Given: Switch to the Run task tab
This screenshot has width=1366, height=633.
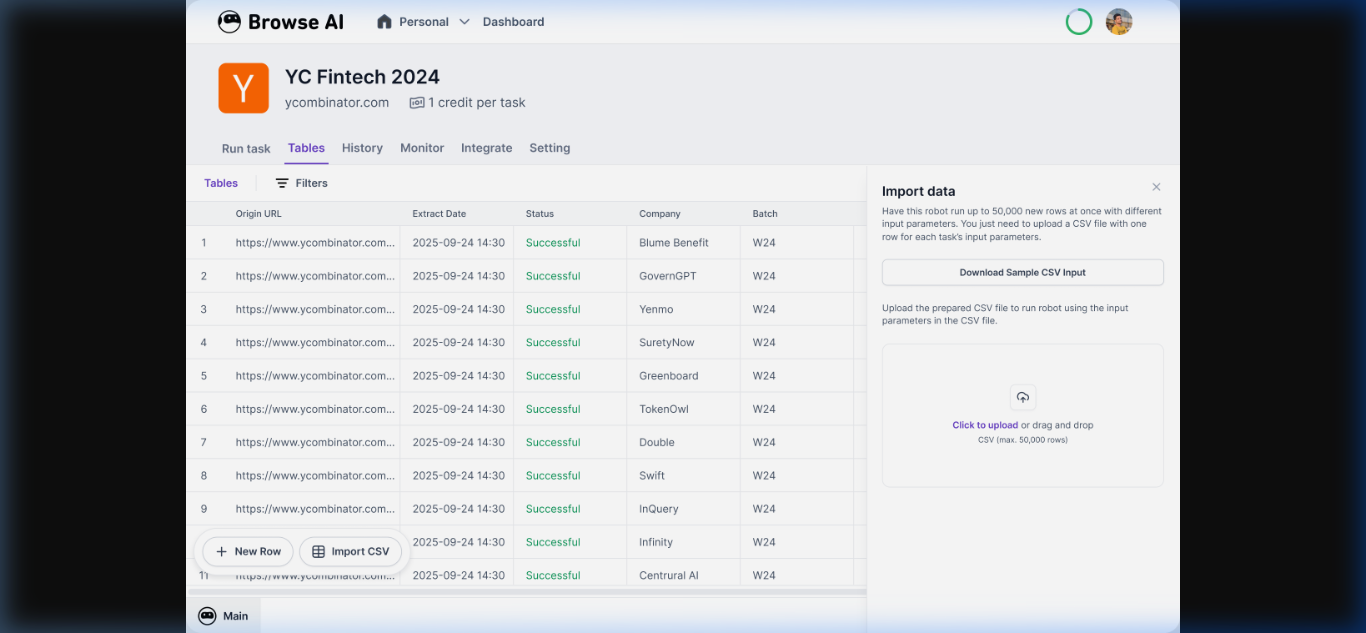Looking at the screenshot, I should click(x=246, y=148).
